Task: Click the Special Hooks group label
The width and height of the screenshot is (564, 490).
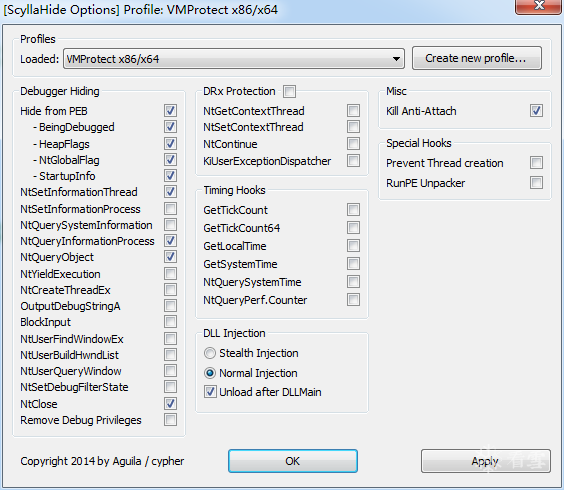Action: [419, 143]
